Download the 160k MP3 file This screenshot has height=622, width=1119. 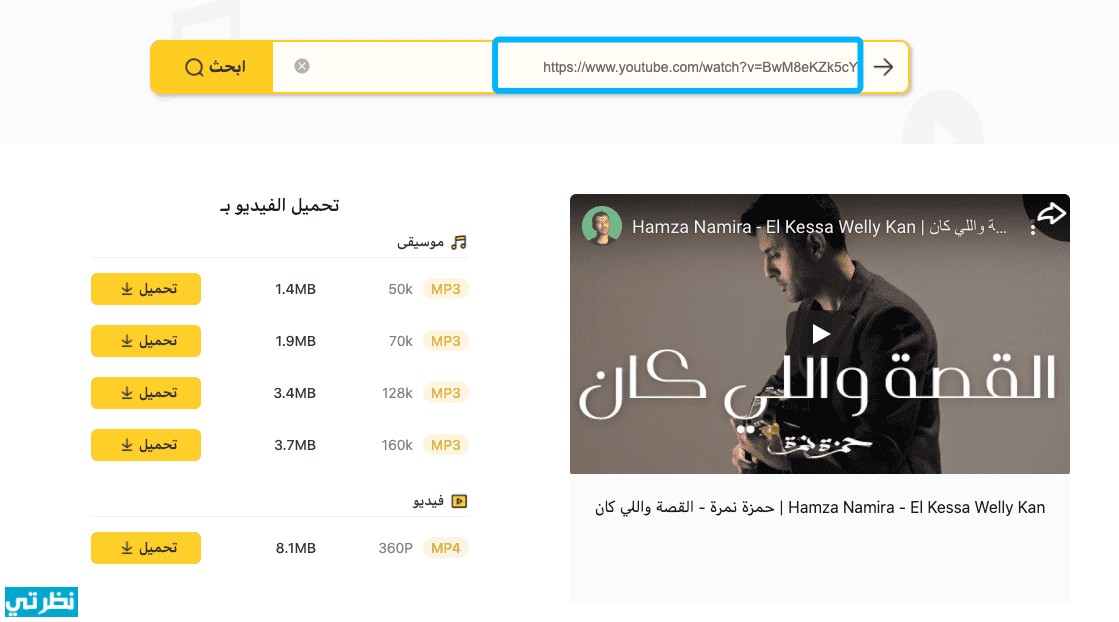click(x=146, y=445)
